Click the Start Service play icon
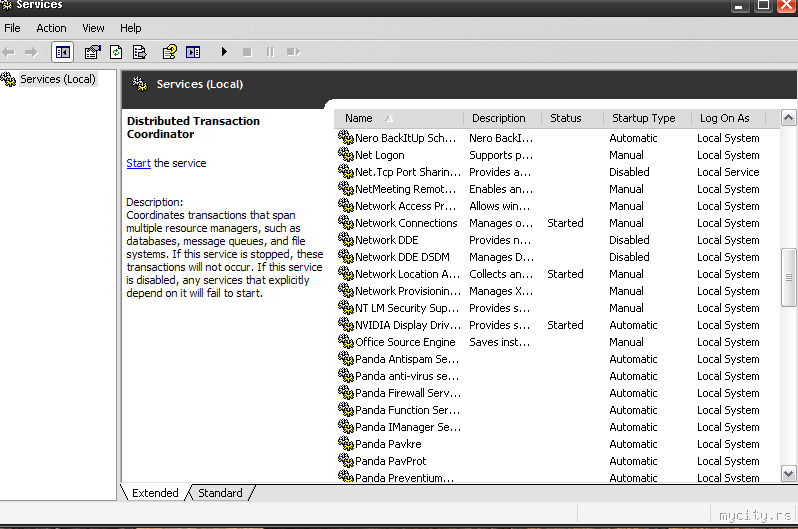 (224, 52)
